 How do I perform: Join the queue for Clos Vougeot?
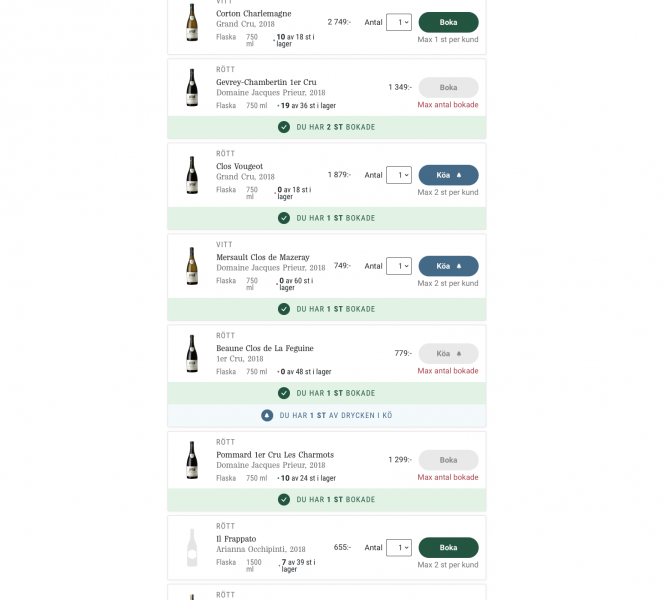pos(448,175)
